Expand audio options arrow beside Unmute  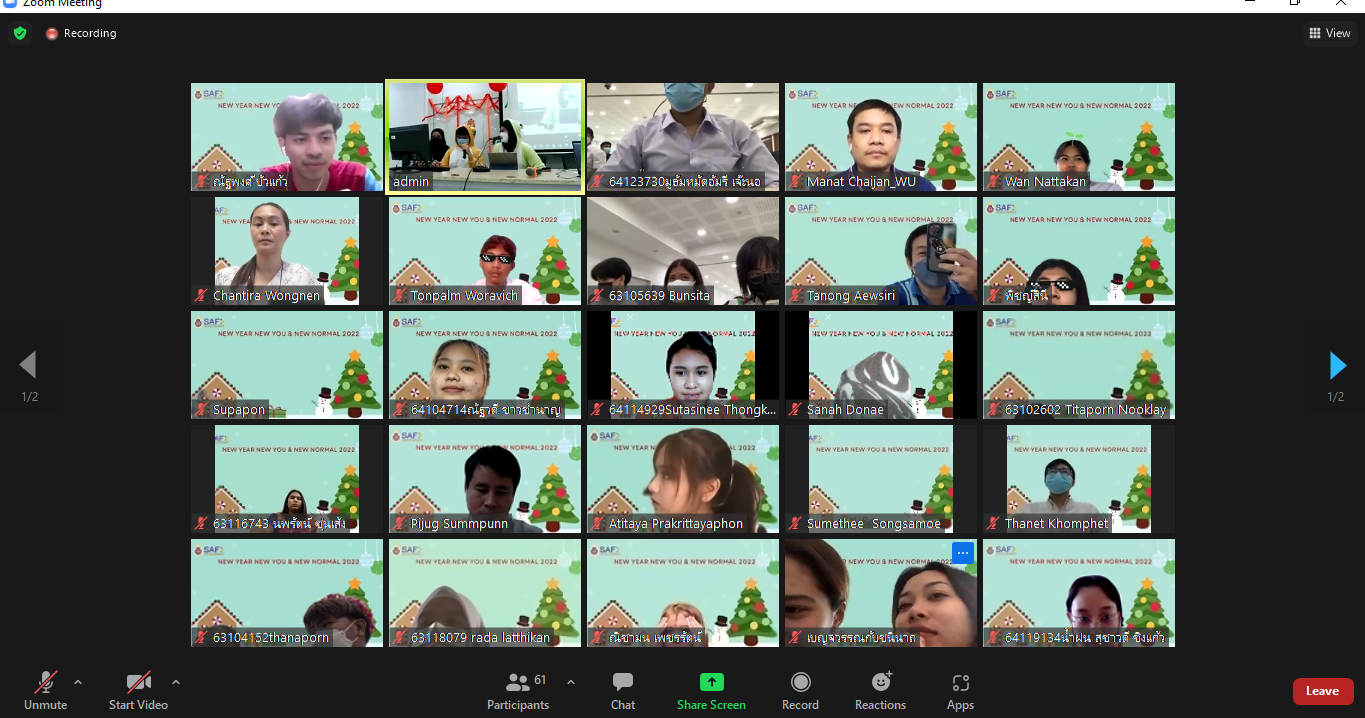click(x=78, y=683)
